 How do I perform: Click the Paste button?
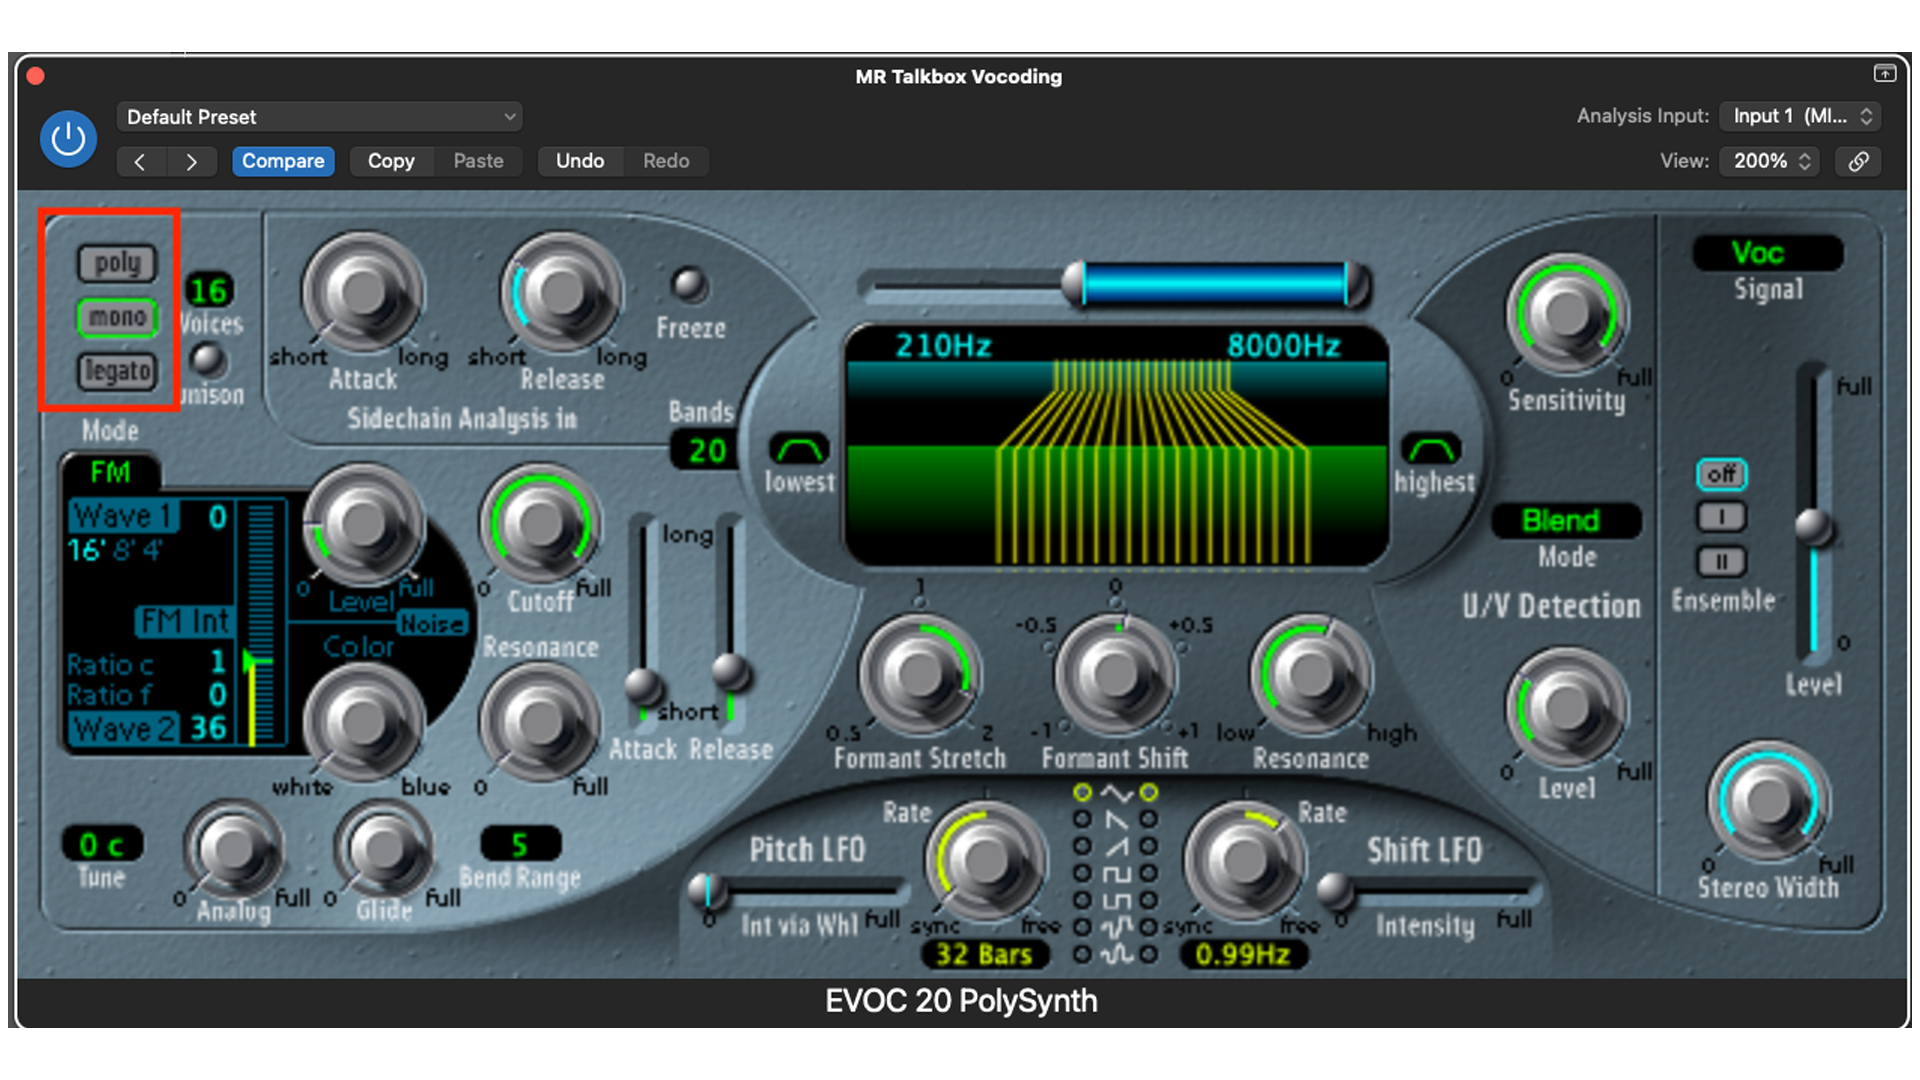[478, 161]
